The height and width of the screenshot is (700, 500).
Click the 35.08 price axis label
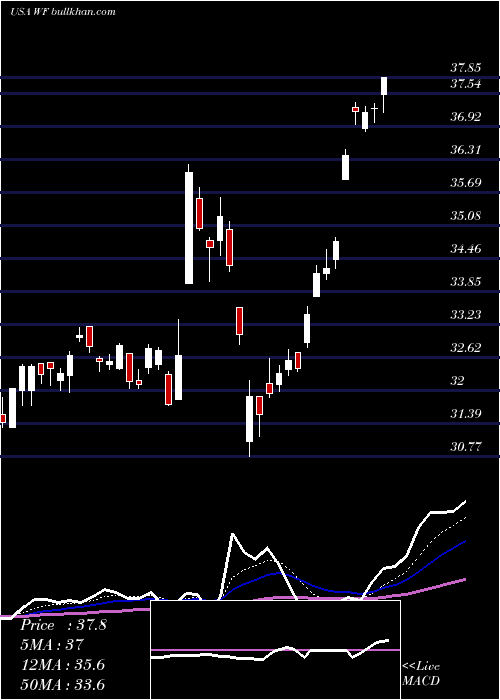point(465,216)
